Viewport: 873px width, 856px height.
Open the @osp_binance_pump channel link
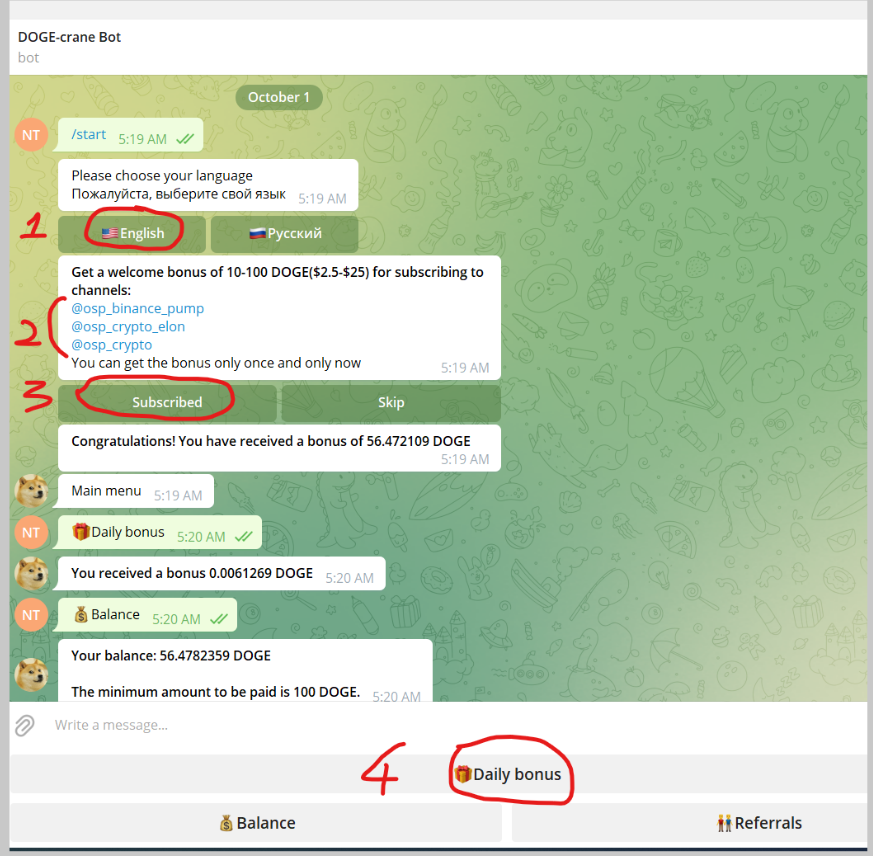(138, 308)
